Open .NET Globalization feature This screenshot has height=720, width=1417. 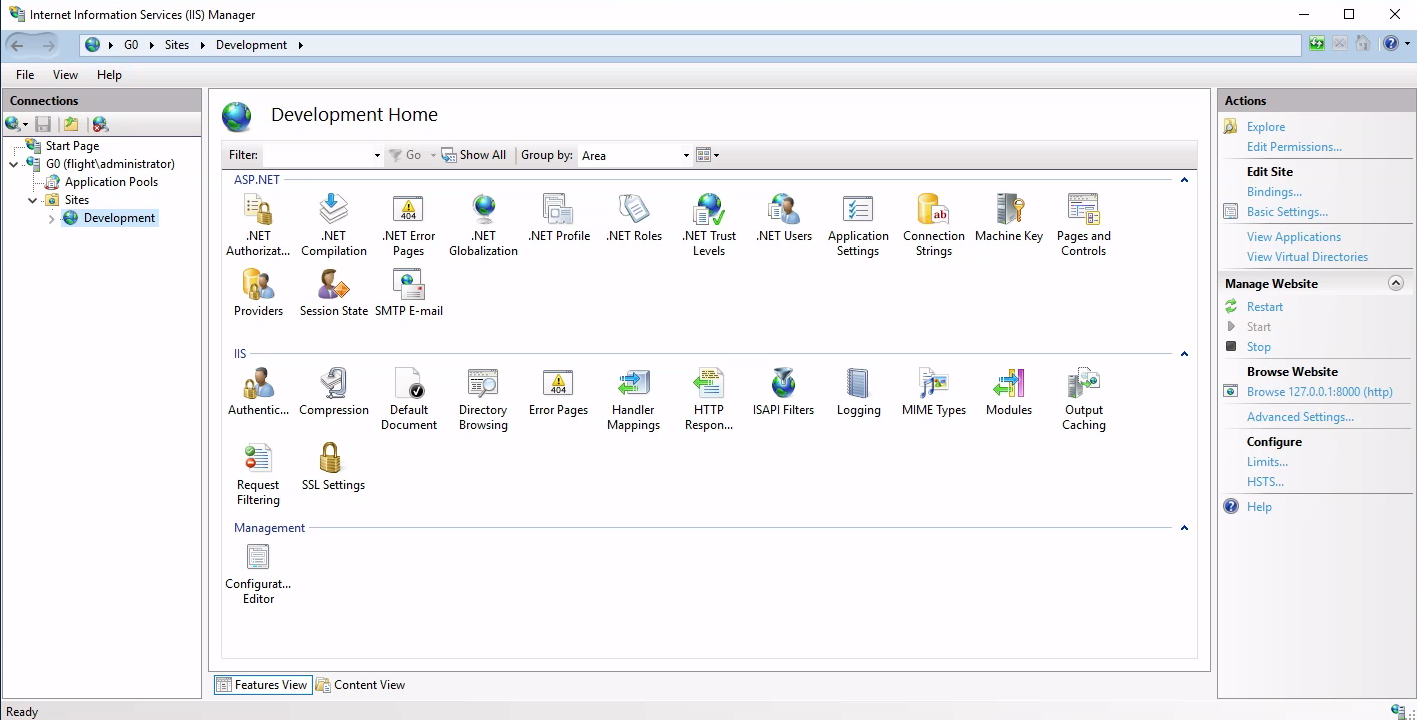point(483,225)
